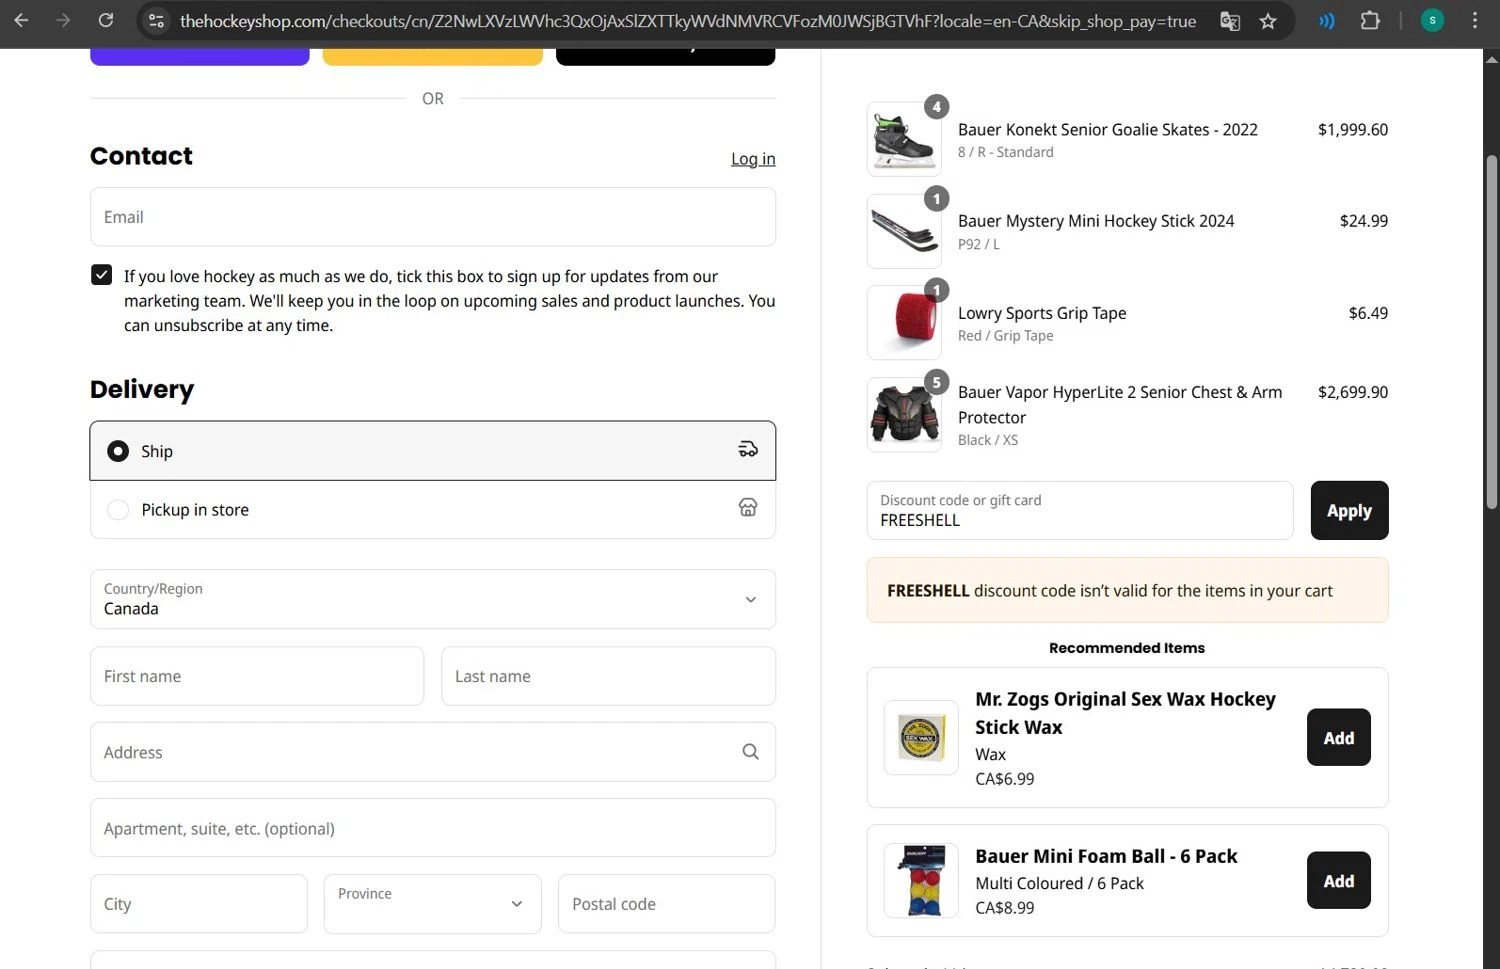Click the Email input field
1500x969 pixels.
coord(433,217)
